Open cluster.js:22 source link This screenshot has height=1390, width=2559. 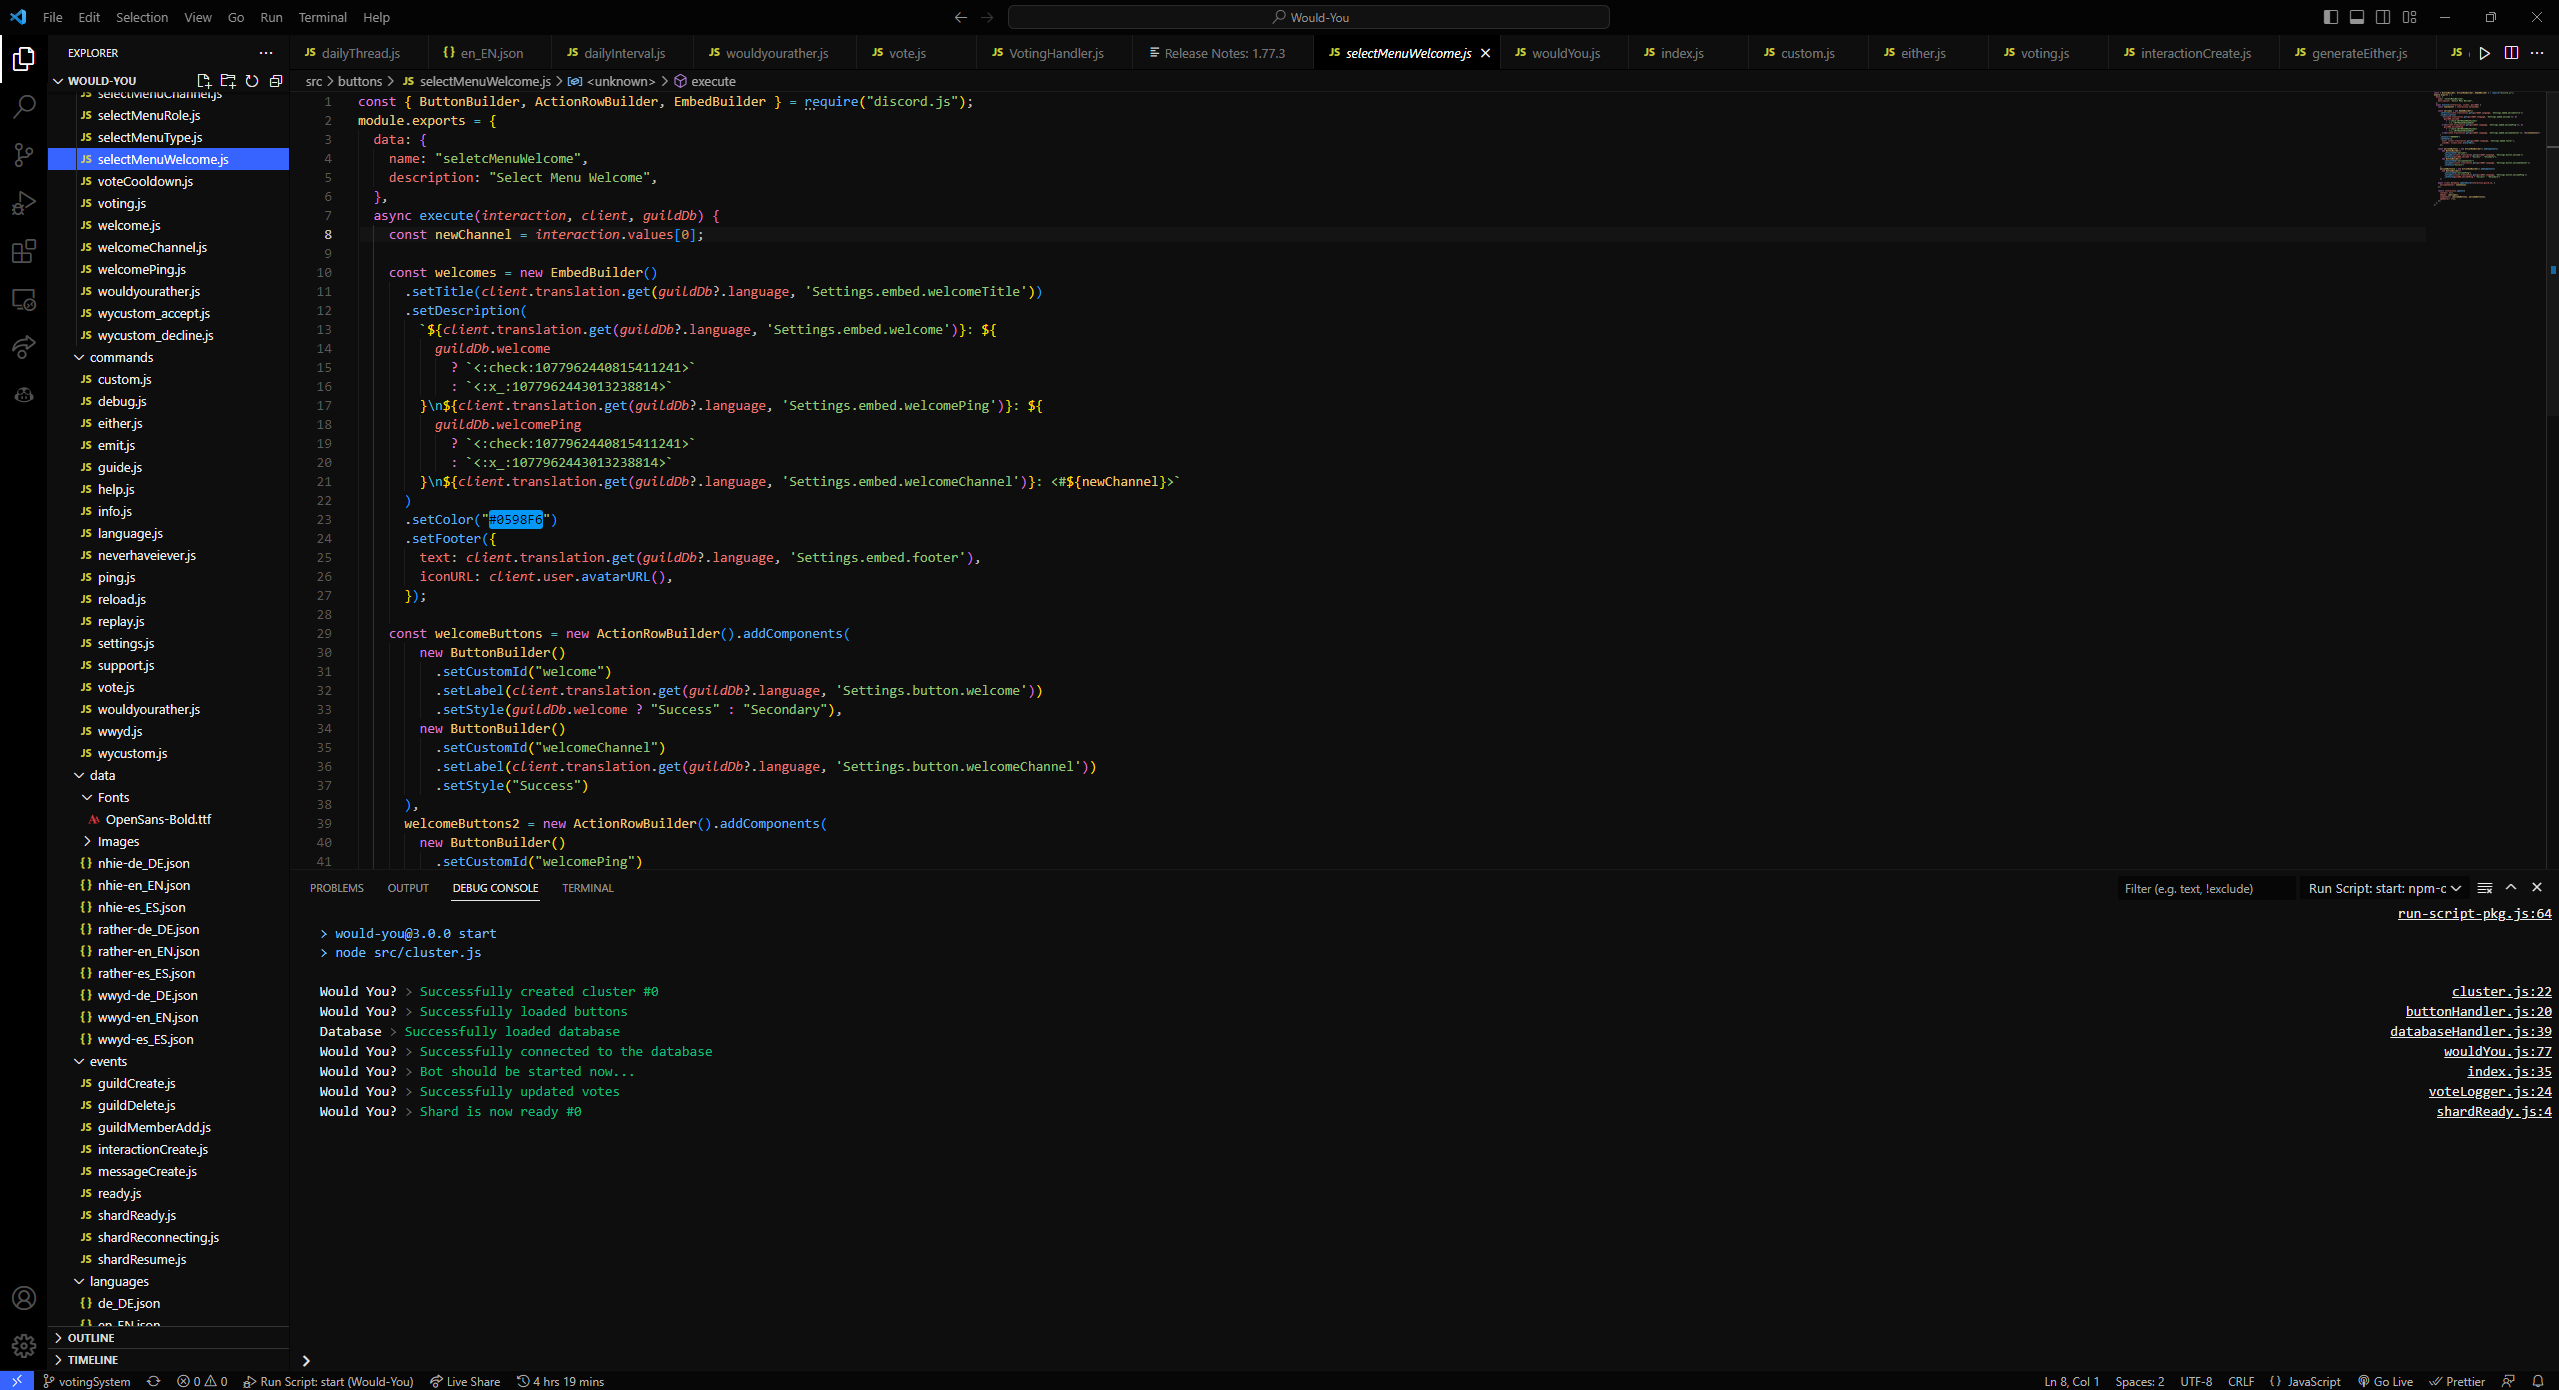2501,991
